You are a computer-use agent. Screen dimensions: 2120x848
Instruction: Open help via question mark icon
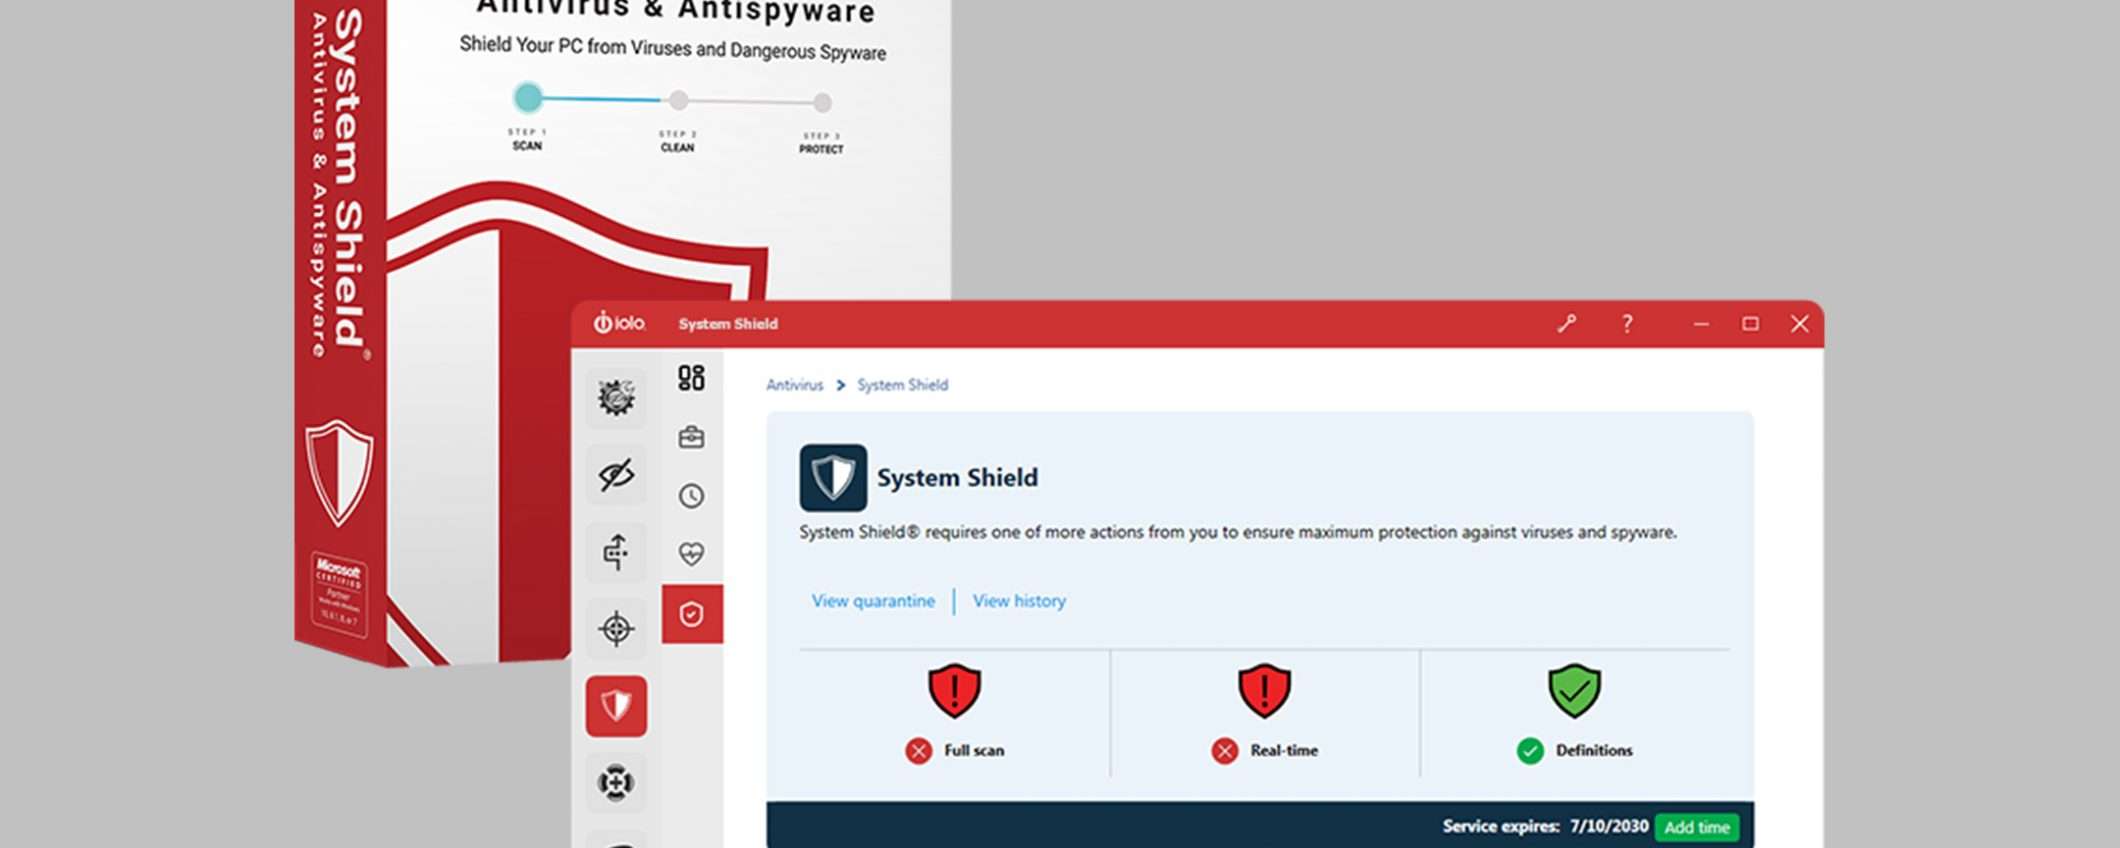(1627, 324)
